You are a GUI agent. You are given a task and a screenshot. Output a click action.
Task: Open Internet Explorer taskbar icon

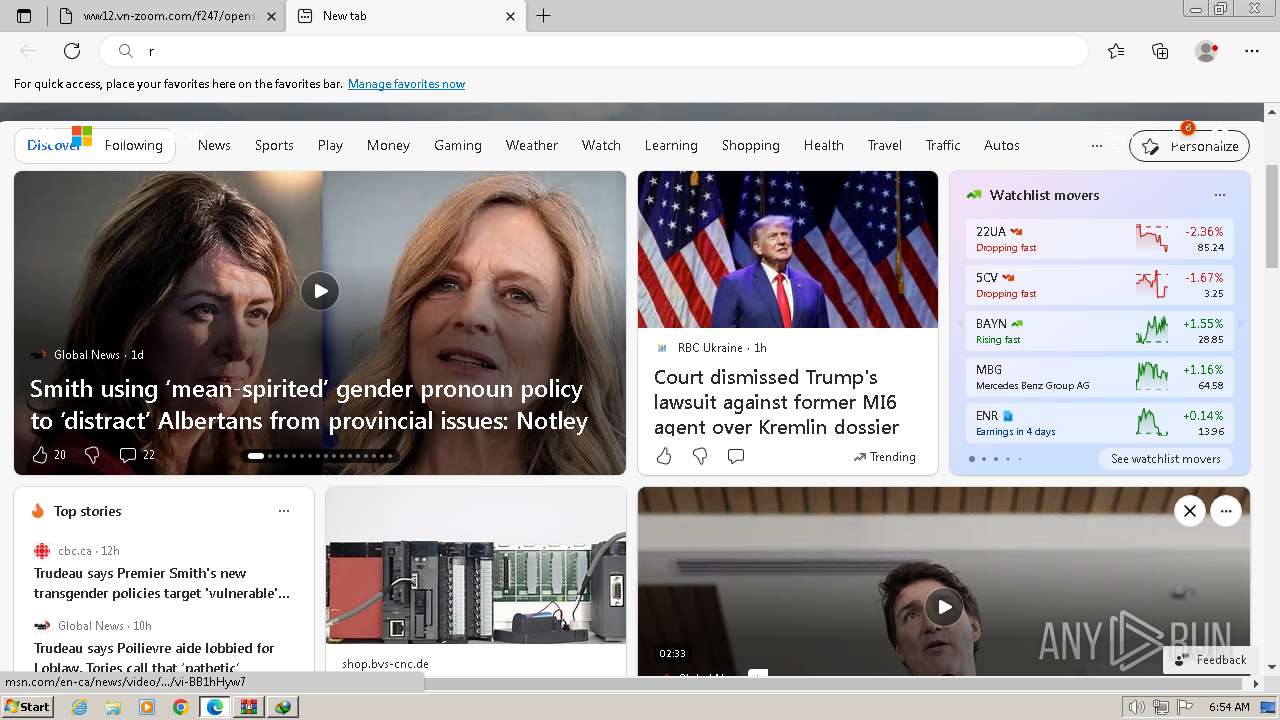tap(79, 707)
